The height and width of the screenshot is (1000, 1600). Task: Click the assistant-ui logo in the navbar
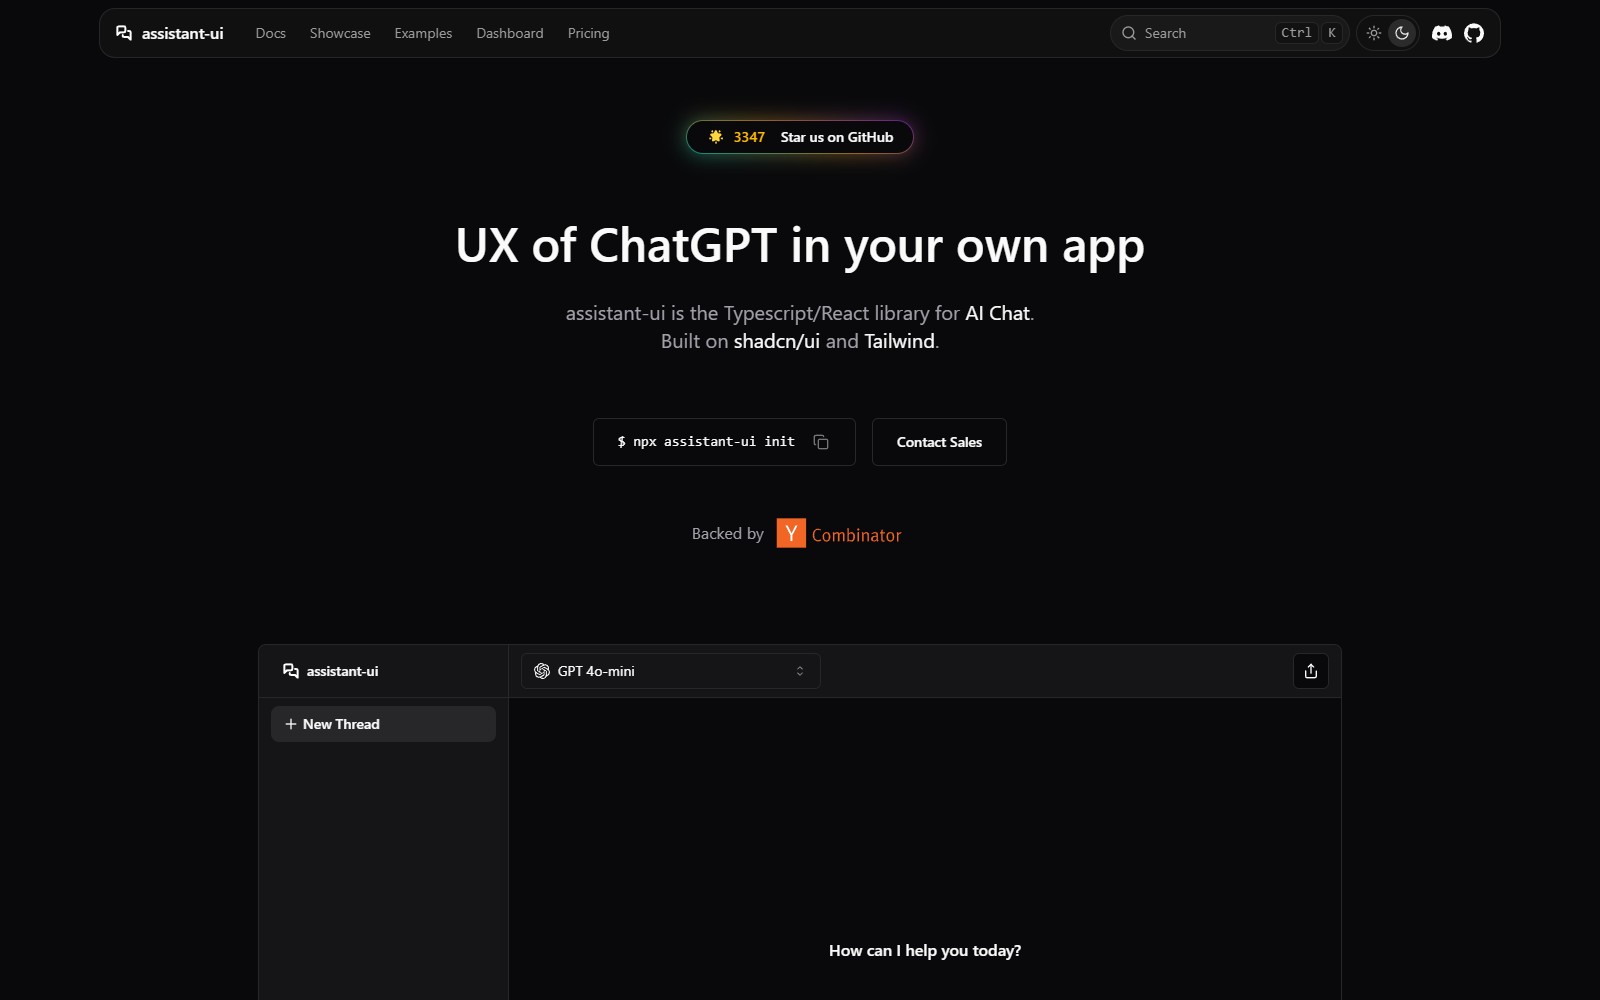(169, 33)
